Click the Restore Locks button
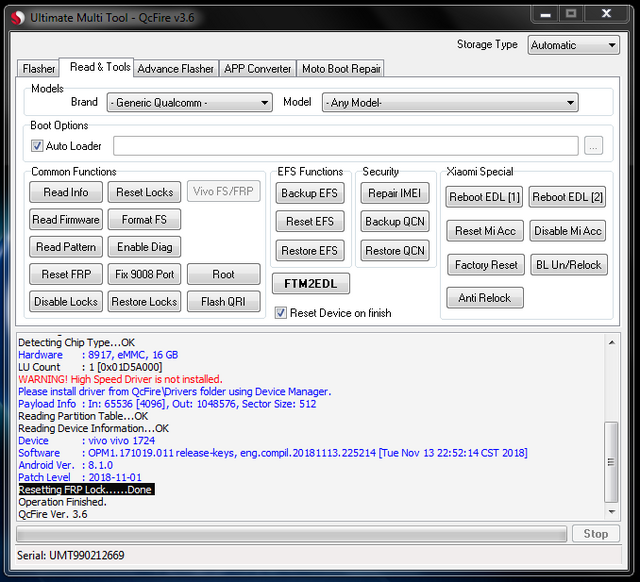 point(144,302)
